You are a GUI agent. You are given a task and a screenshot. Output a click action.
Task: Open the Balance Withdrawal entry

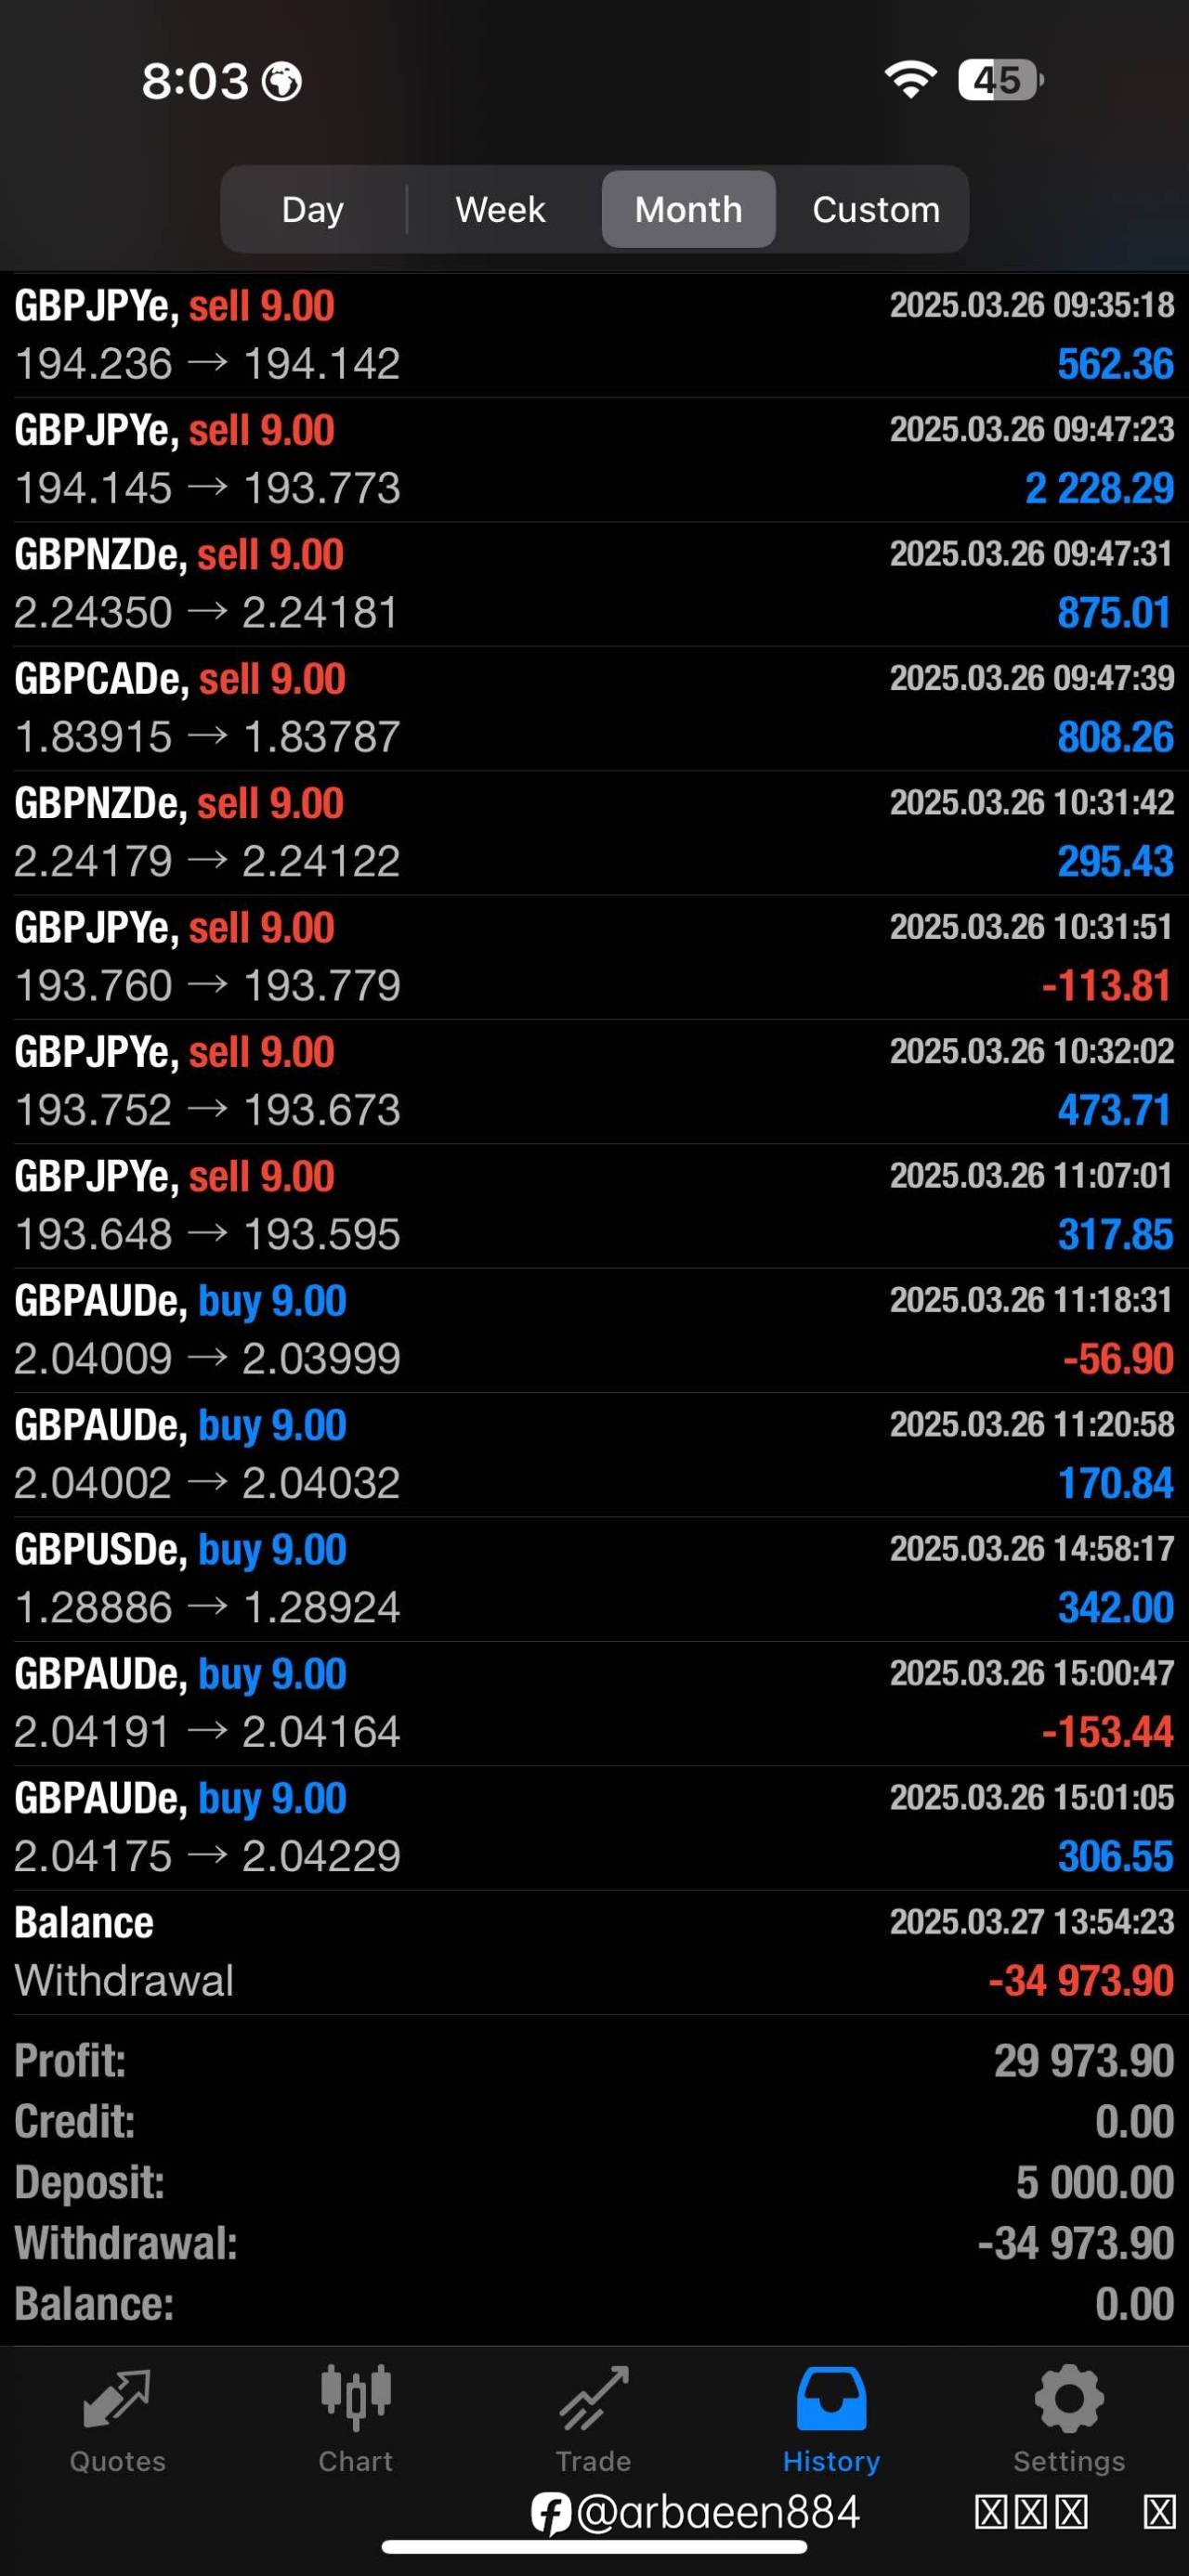(x=594, y=1951)
